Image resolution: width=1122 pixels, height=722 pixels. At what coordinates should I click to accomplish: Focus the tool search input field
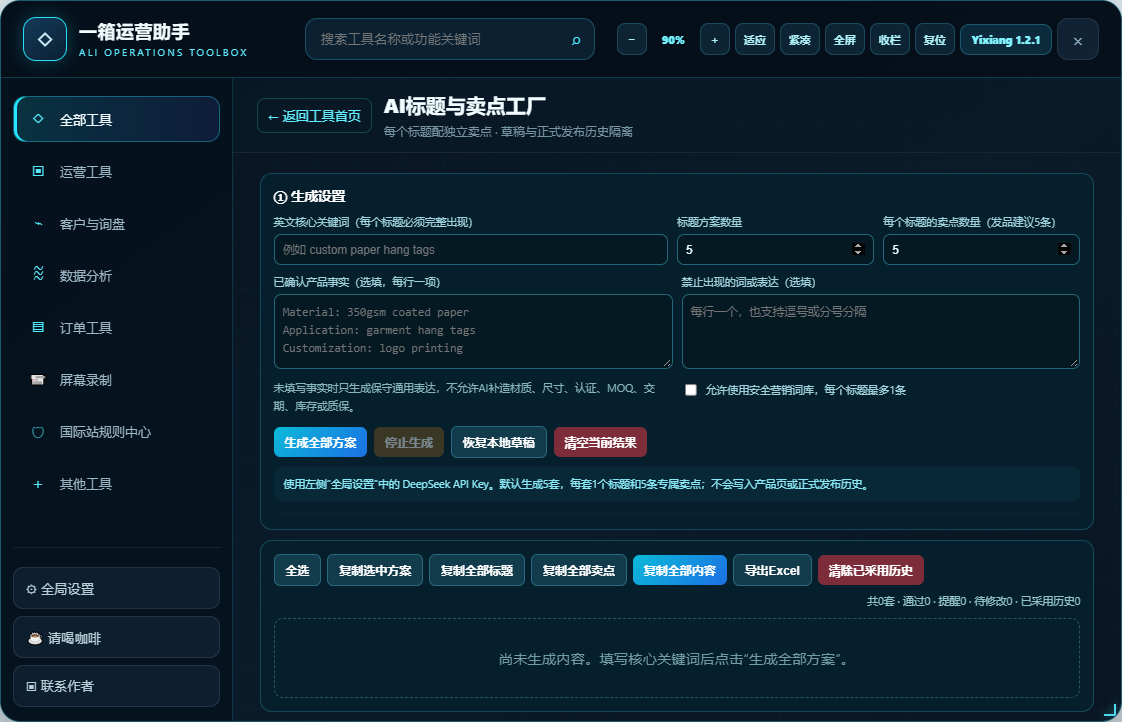pyautogui.click(x=449, y=39)
